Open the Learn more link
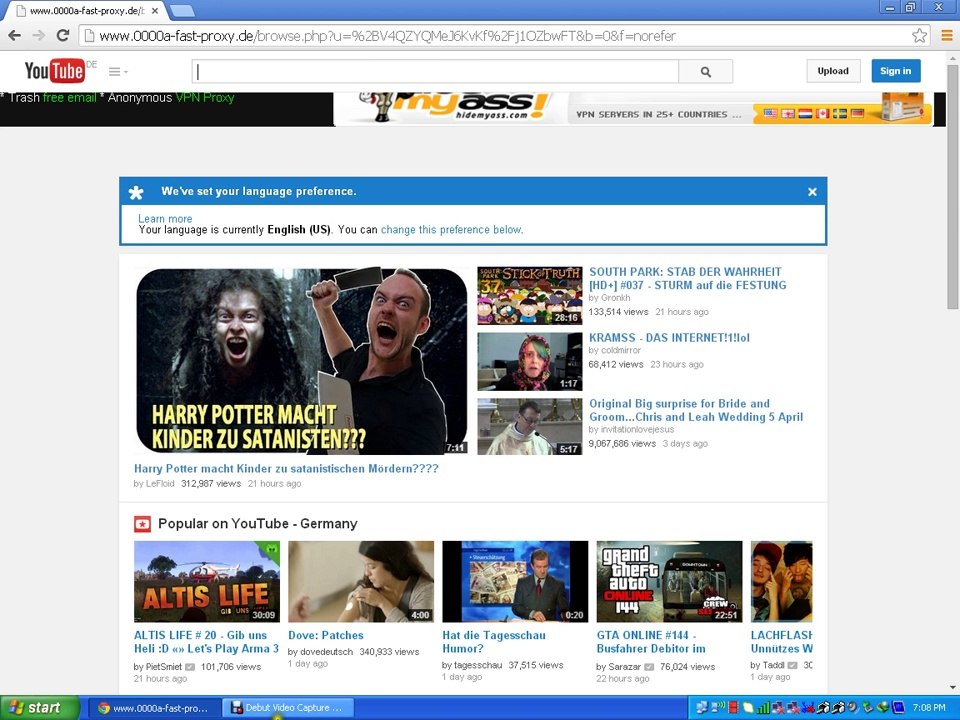The height and width of the screenshot is (720, 960). (165, 219)
